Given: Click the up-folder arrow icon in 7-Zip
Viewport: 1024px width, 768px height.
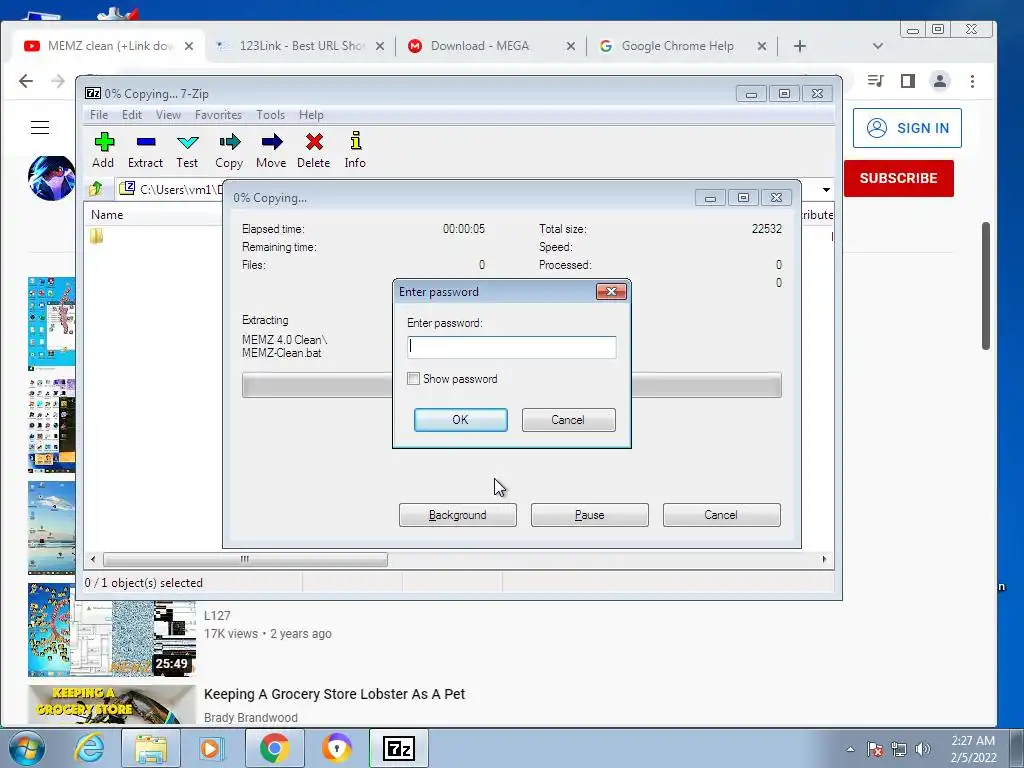Looking at the screenshot, I should click(x=96, y=189).
